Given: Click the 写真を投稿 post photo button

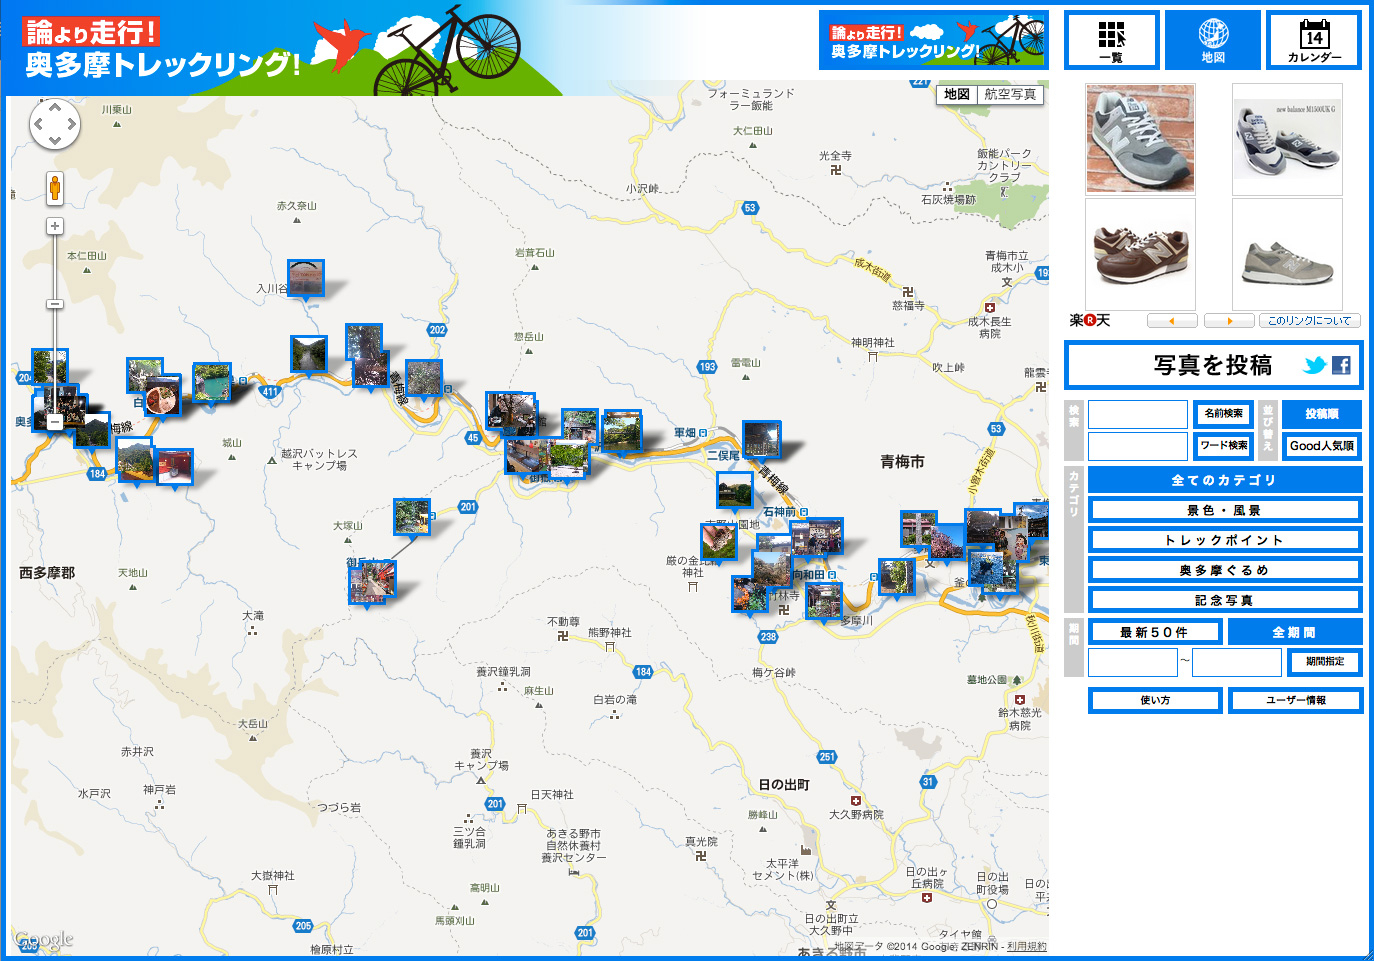Looking at the screenshot, I should coord(1213,365).
